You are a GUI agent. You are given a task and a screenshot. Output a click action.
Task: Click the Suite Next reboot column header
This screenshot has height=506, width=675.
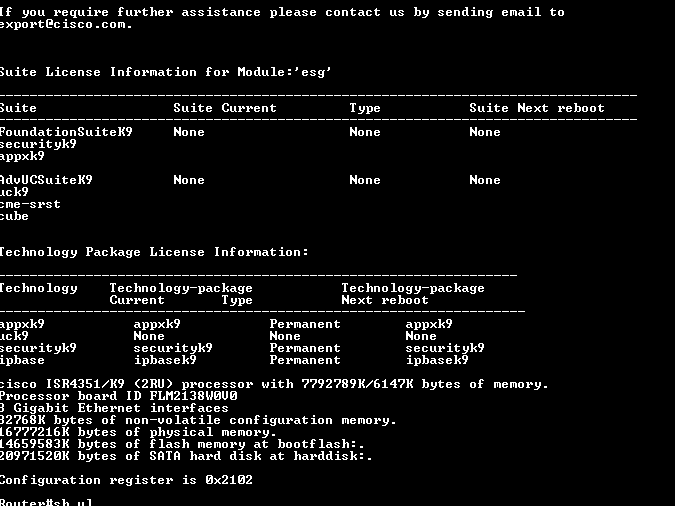pyautogui.click(x=537, y=108)
